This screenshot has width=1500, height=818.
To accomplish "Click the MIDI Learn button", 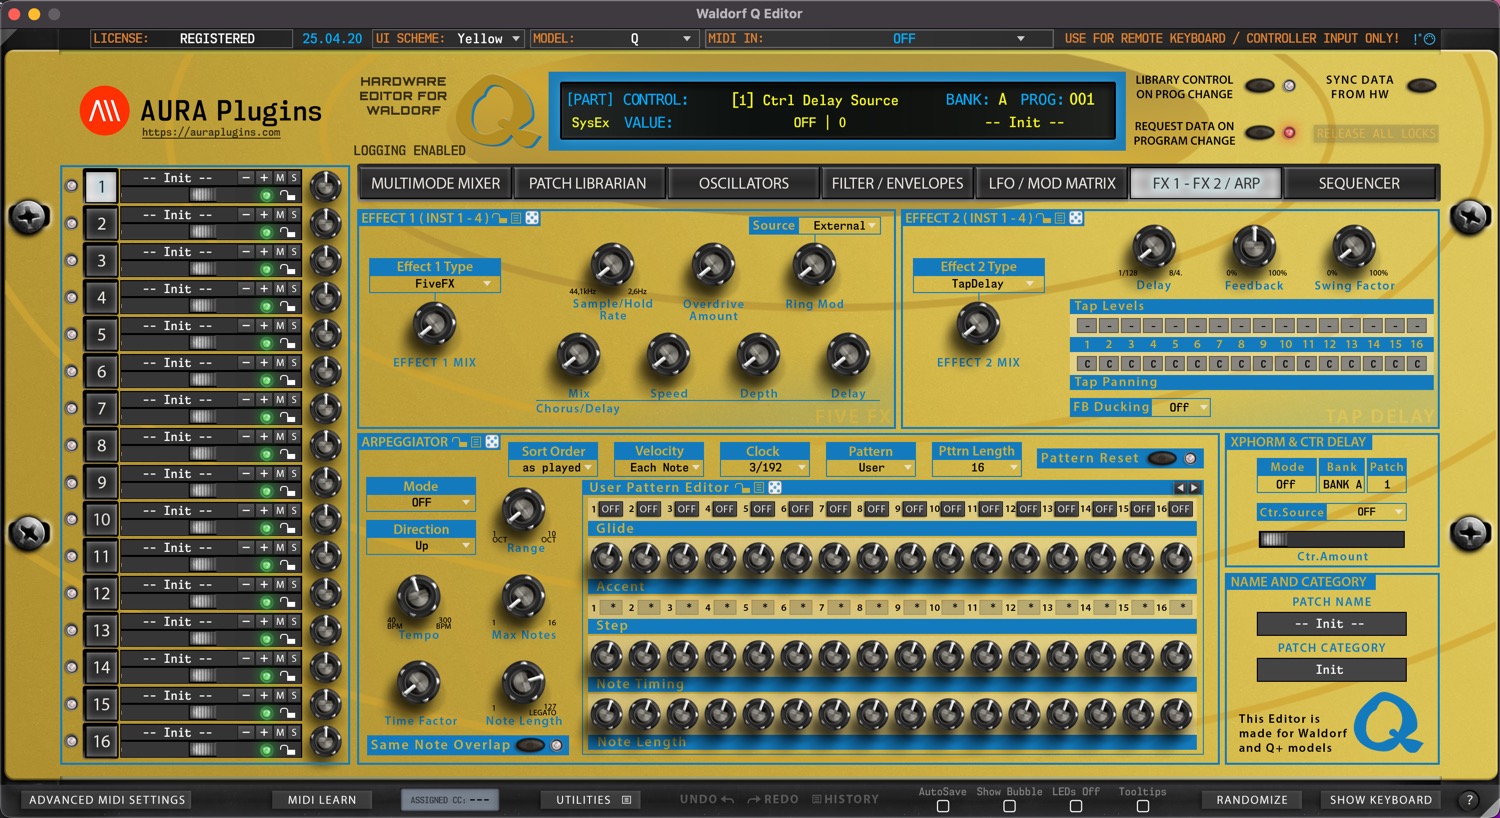I will tap(322, 800).
